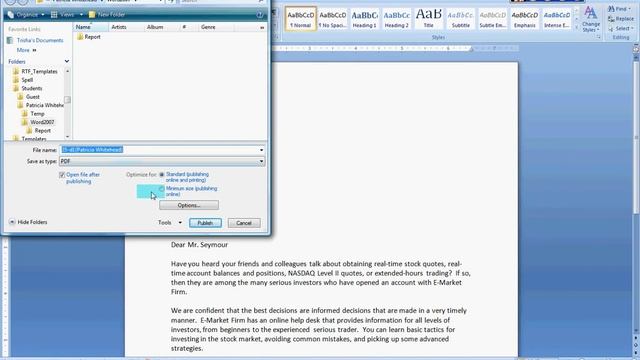
Task: Select the Report subfolder in folder tree
Action: (38, 131)
